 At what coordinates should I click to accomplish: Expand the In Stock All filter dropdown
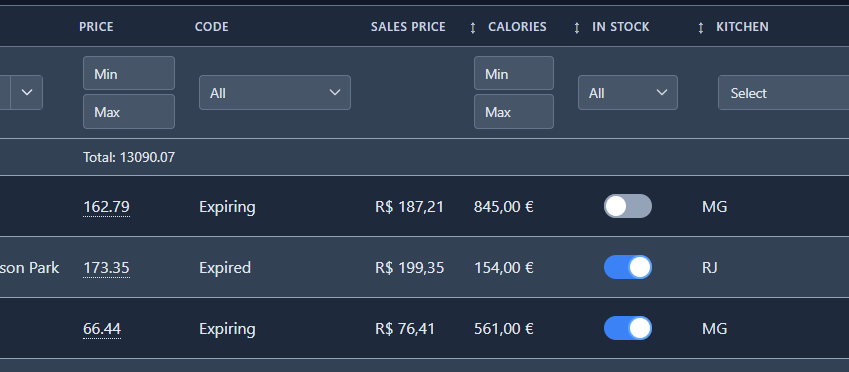[x=628, y=93]
